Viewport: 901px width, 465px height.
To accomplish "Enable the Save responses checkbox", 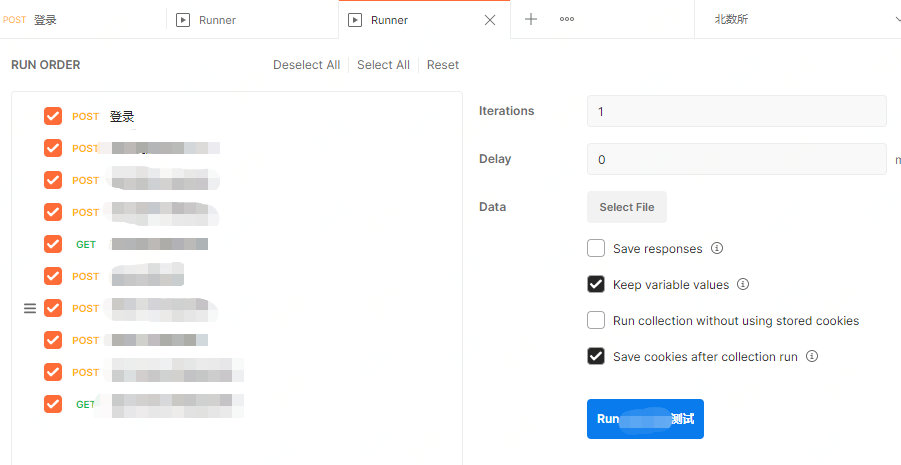I will click(x=596, y=248).
